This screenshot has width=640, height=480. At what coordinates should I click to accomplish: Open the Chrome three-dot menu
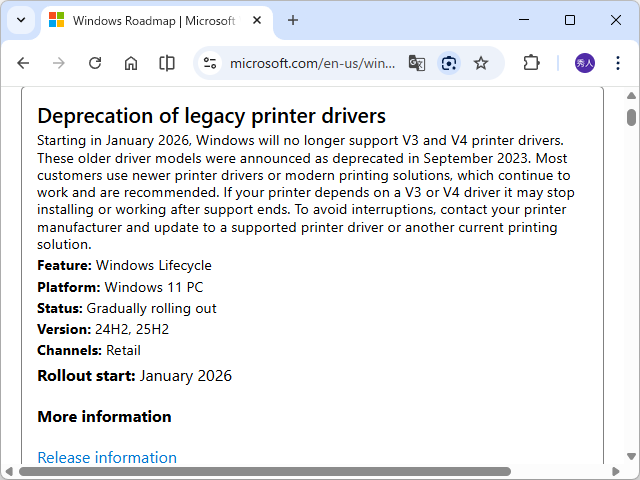click(618, 63)
